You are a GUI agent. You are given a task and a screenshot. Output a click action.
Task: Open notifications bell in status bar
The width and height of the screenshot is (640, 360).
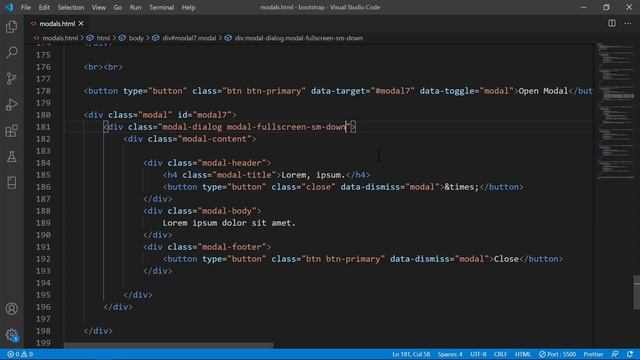point(630,354)
